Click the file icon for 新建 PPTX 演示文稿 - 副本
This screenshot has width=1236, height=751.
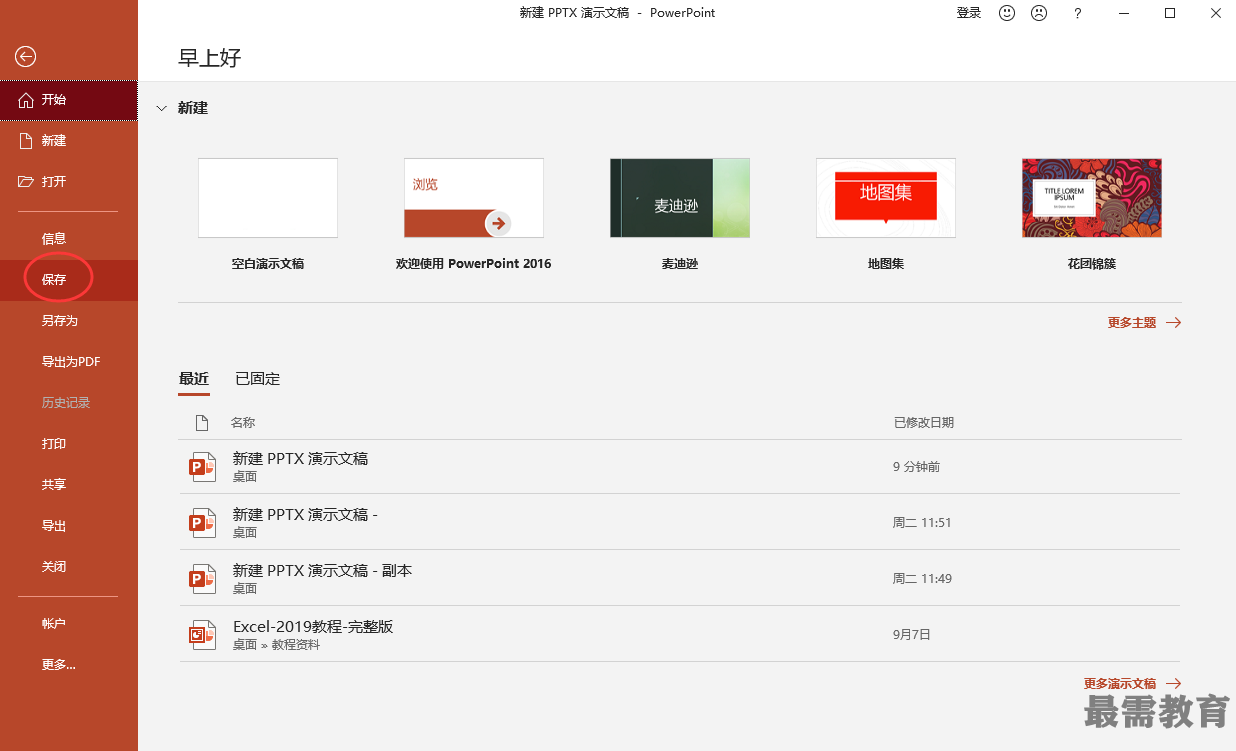click(x=203, y=579)
